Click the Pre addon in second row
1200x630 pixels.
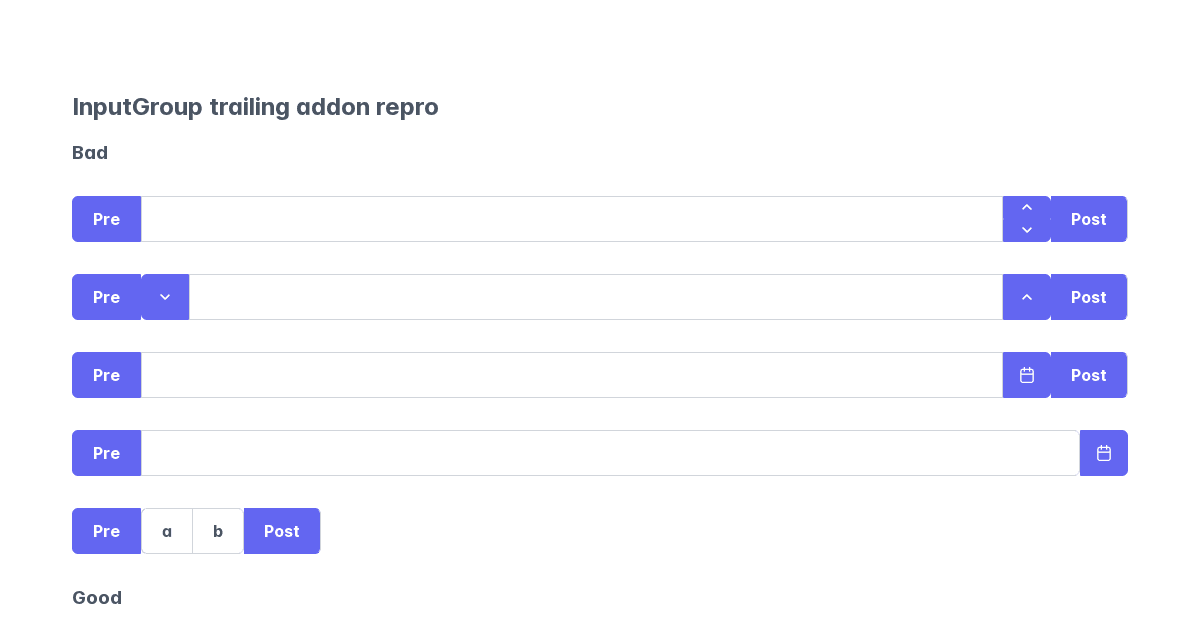coord(107,297)
